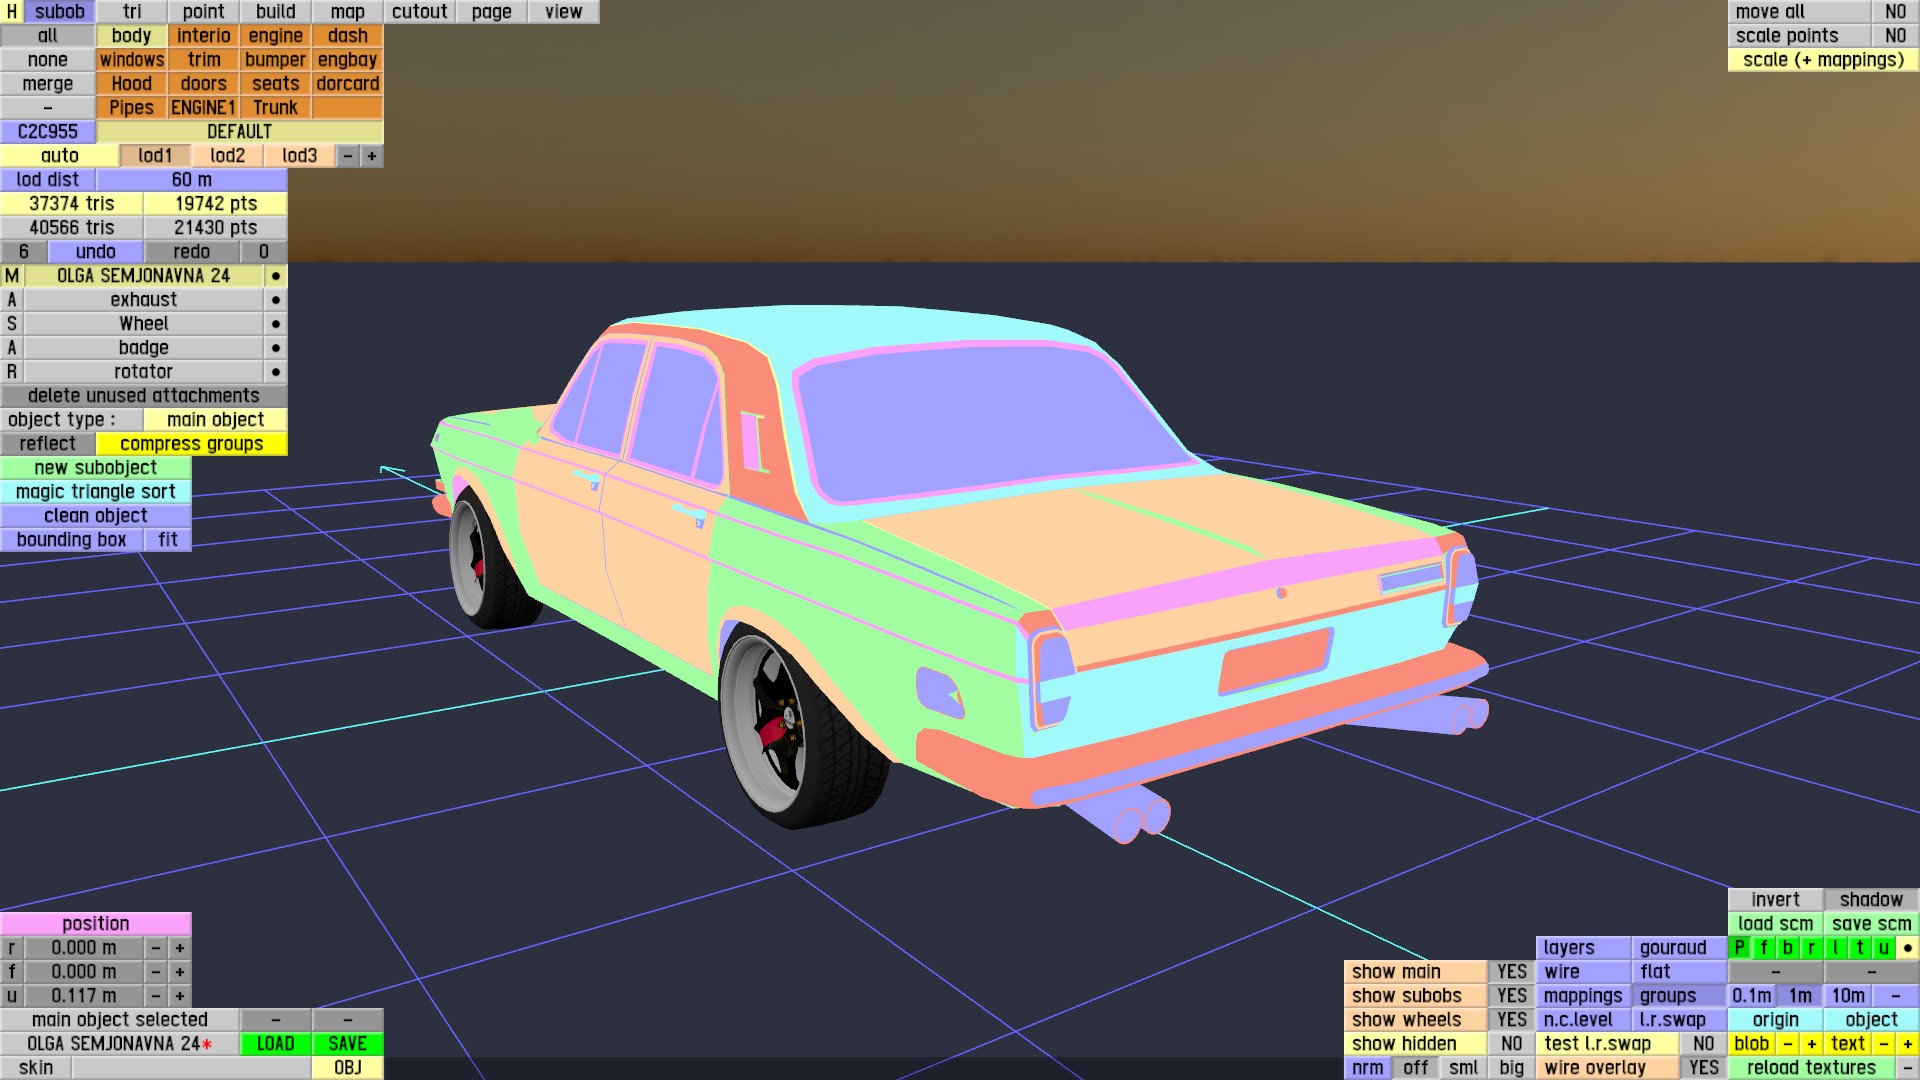Click the skin input field
This screenshot has height=1080, width=1920.
pos(190,1068)
